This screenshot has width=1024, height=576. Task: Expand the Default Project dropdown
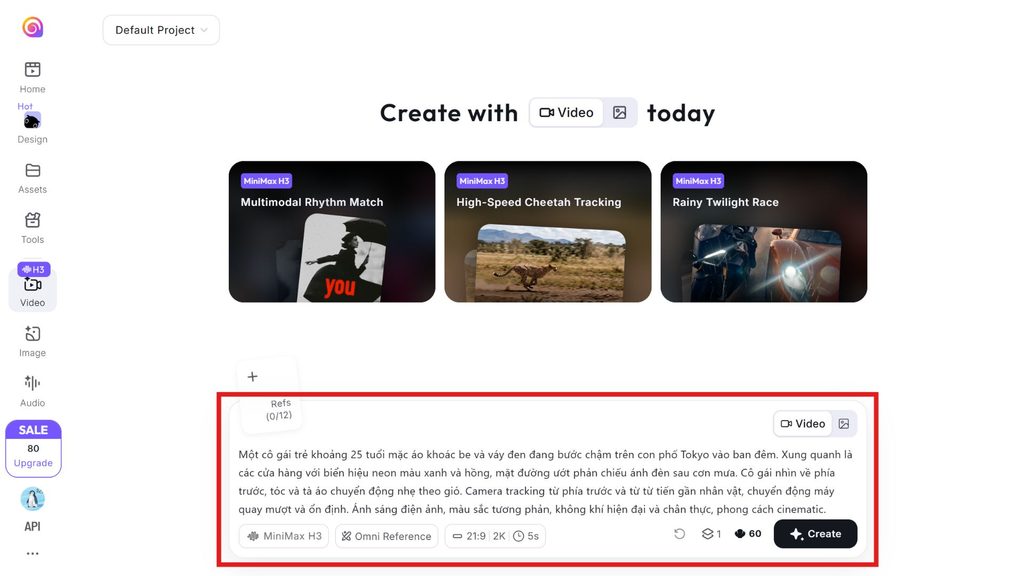click(x=161, y=30)
